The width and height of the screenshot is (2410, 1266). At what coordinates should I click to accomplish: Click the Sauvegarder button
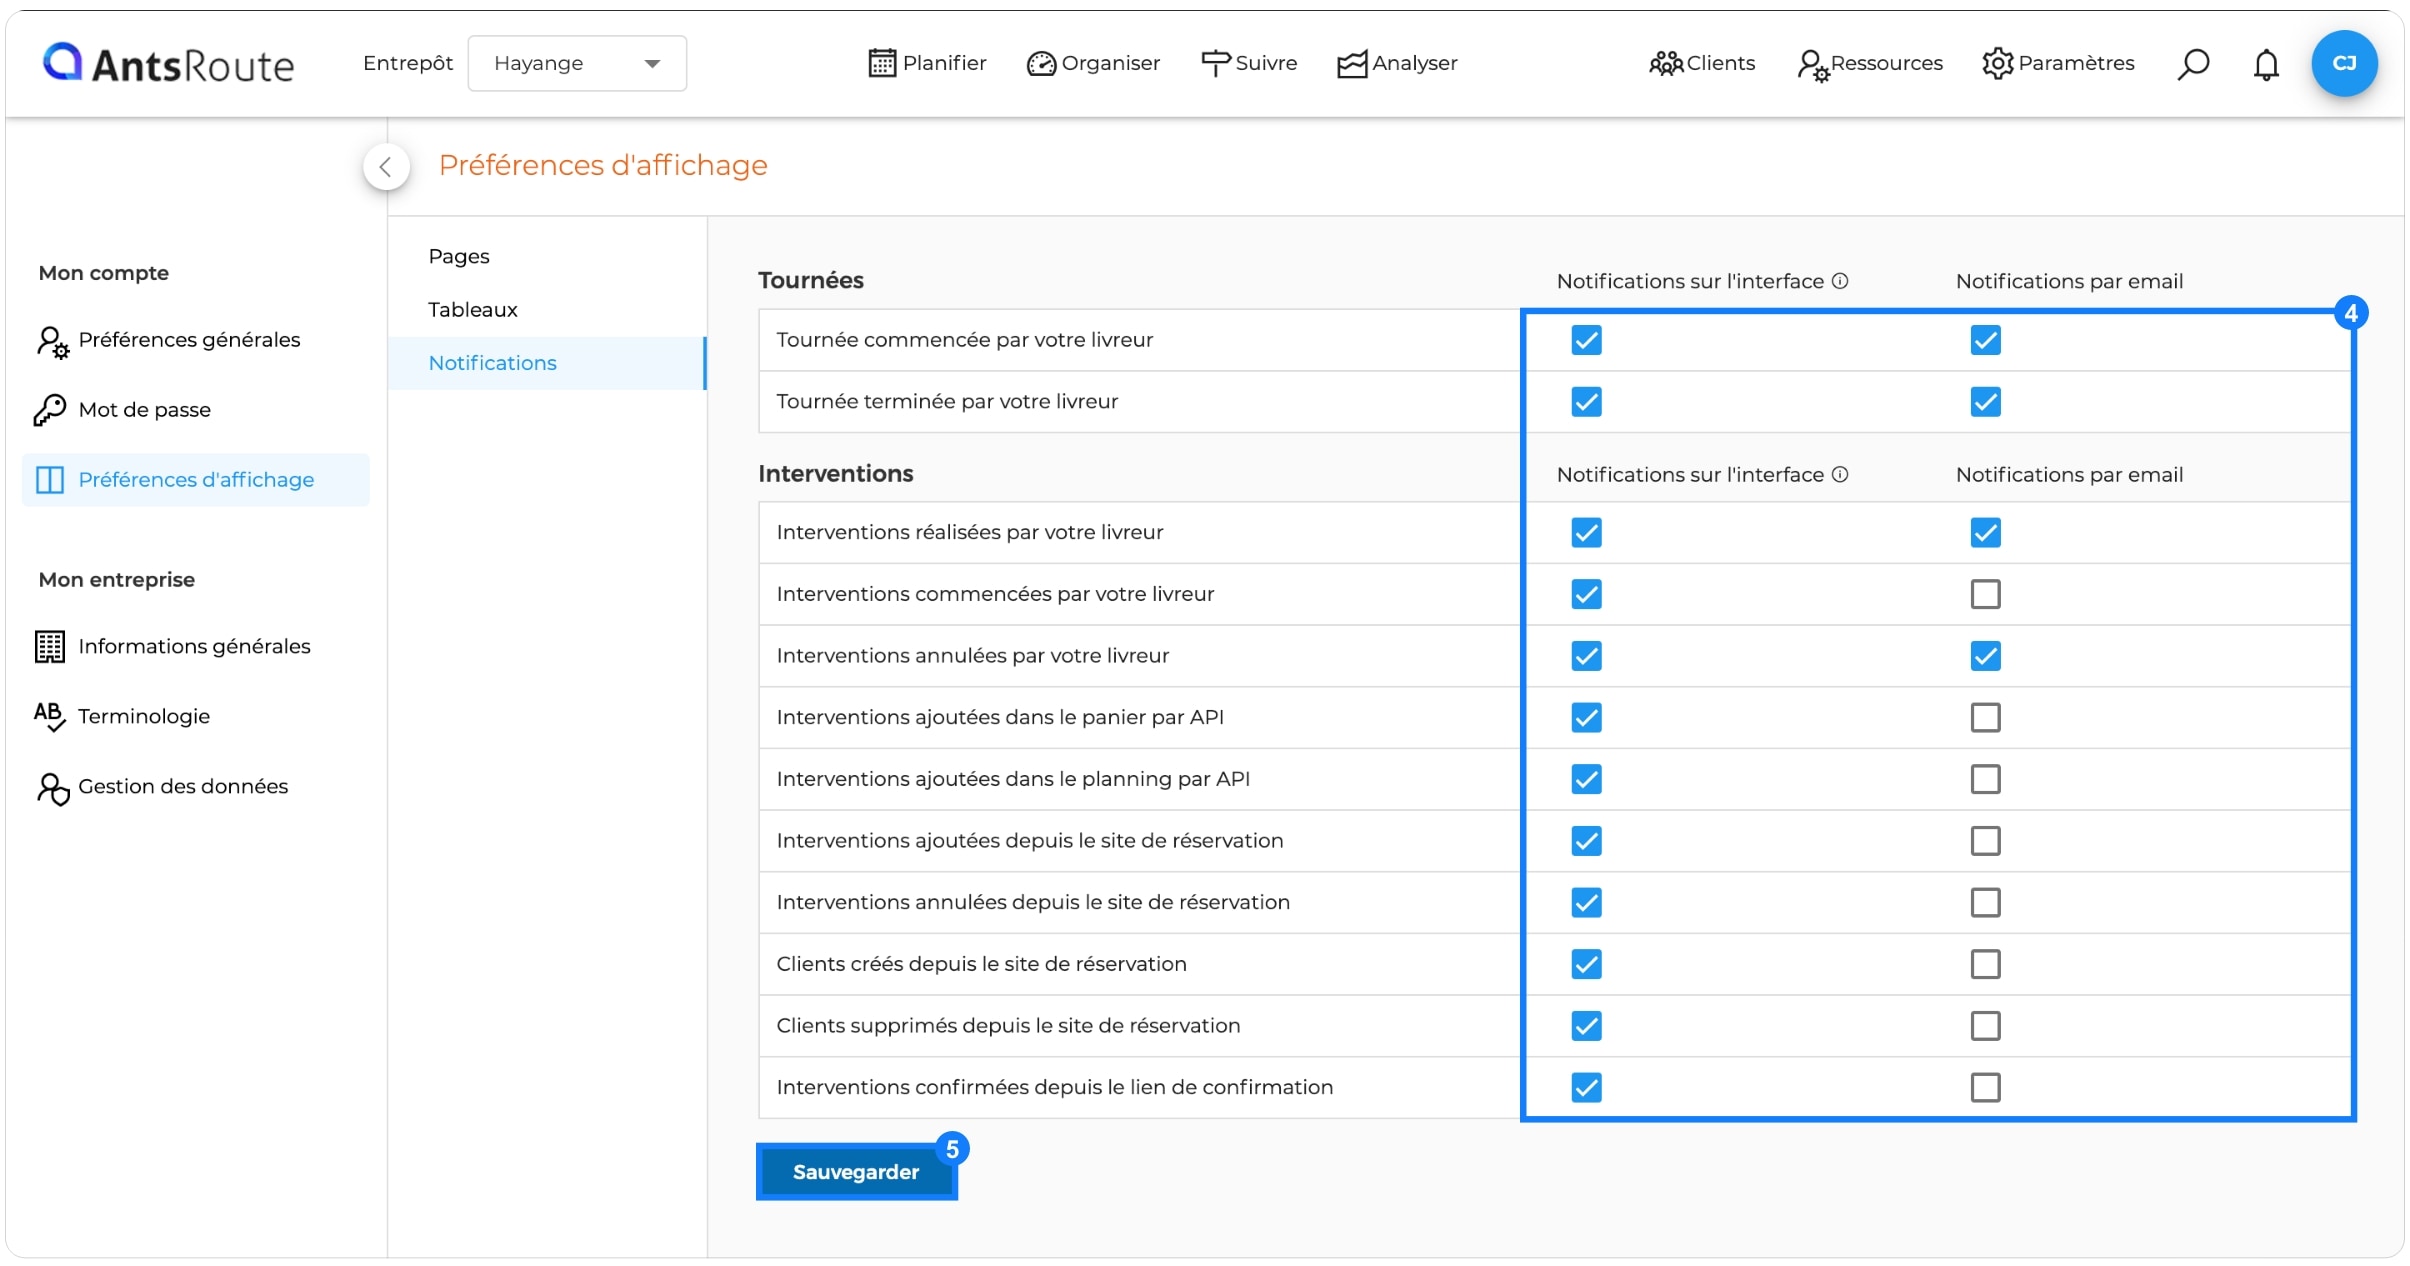(856, 1172)
